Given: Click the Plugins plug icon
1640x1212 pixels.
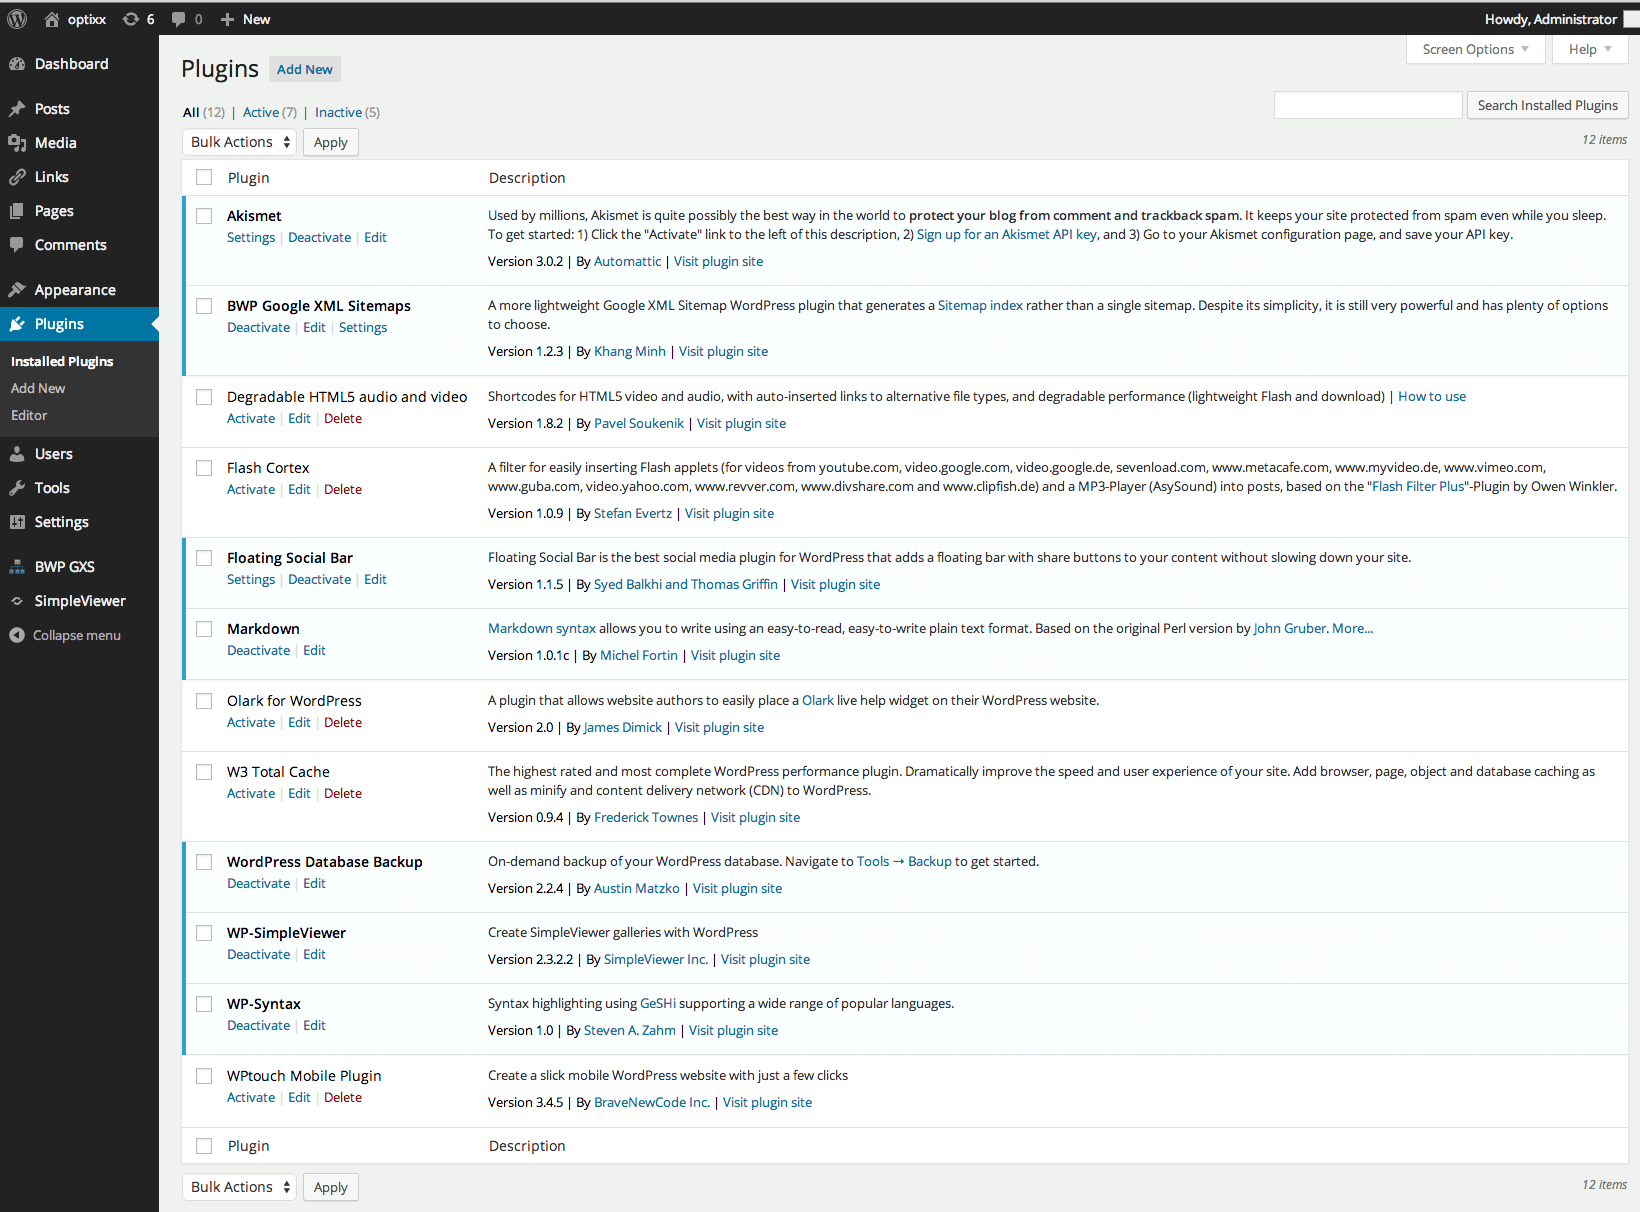Looking at the screenshot, I should pos(17,324).
